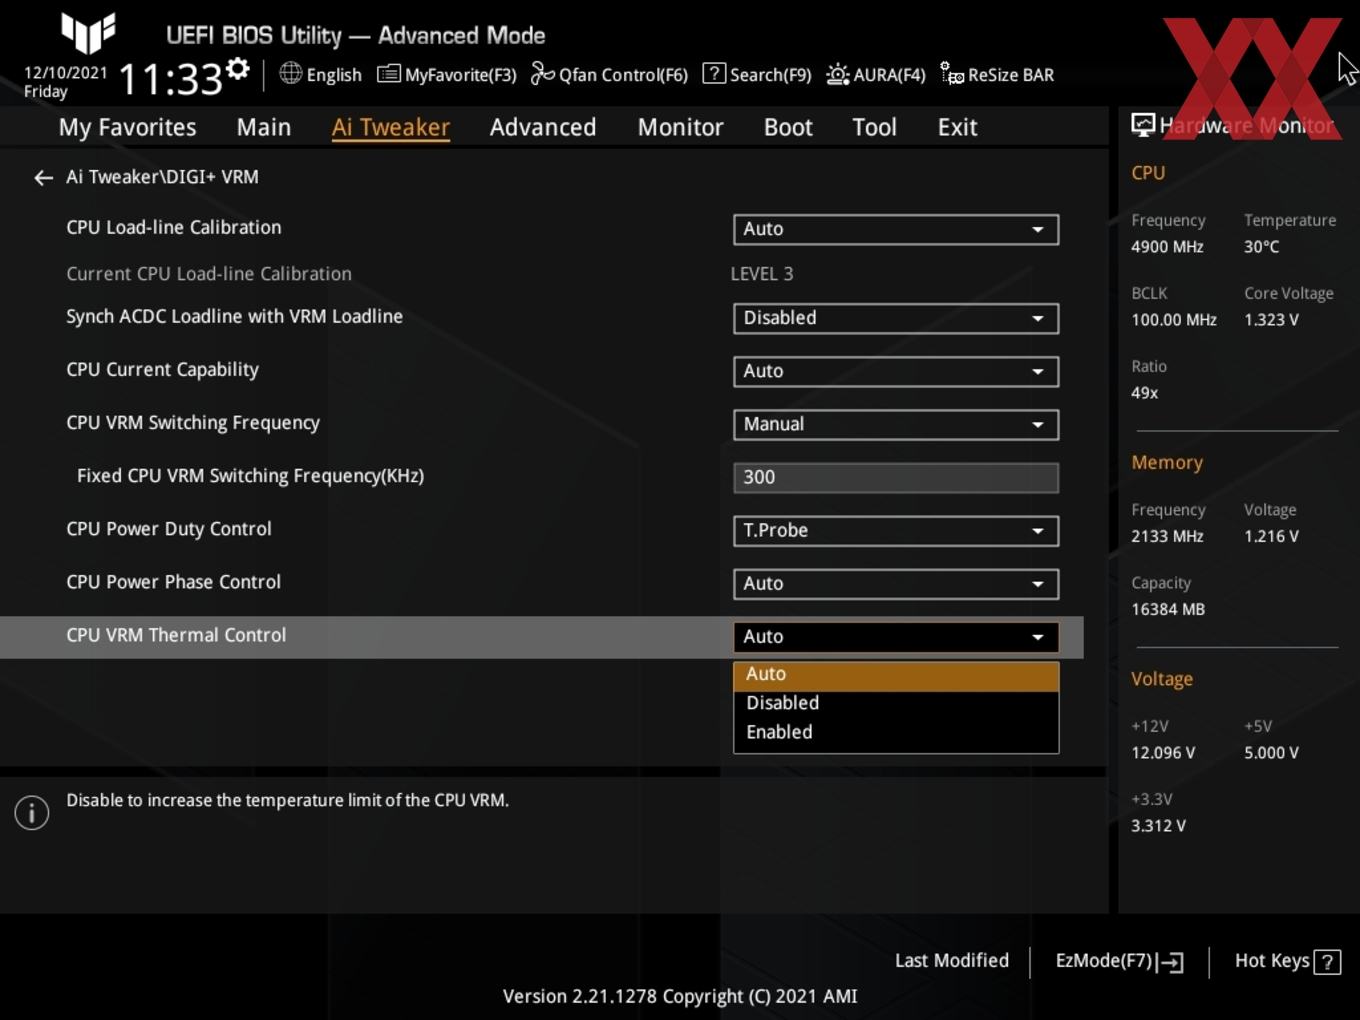Viewport: 1360px width, 1020px height.
Task: Click the 11:33 clock display
Action: tap(170, 79)
